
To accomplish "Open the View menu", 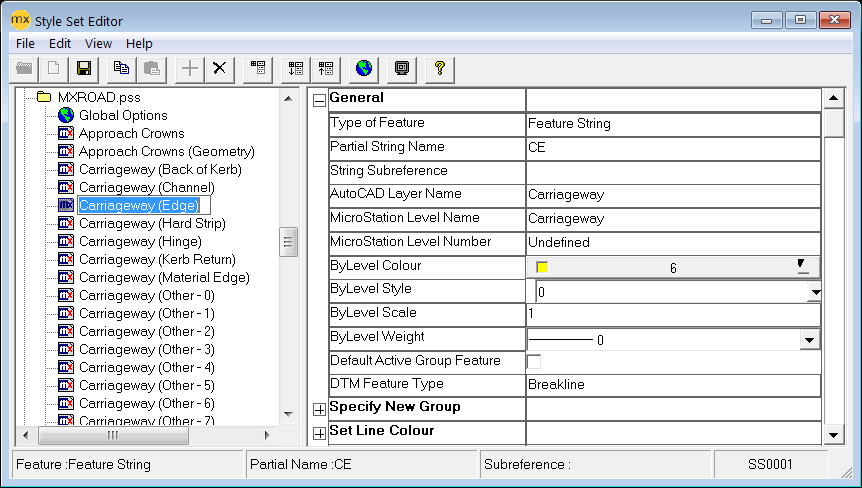I will (x=98, y=43).
